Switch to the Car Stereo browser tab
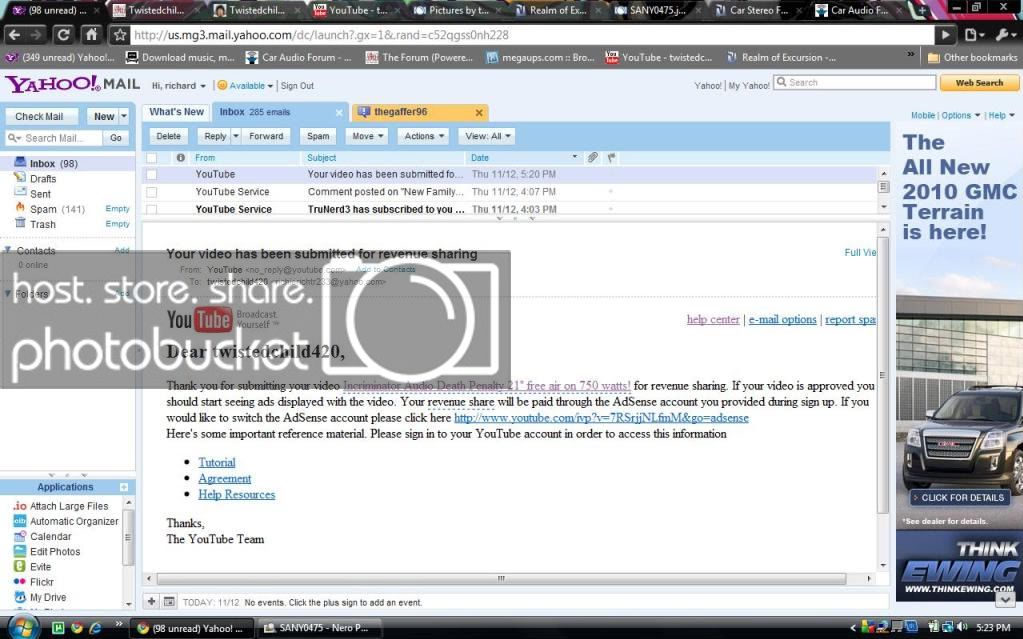The width and height of the screenshot is (1023, 639). coord(757,10)
